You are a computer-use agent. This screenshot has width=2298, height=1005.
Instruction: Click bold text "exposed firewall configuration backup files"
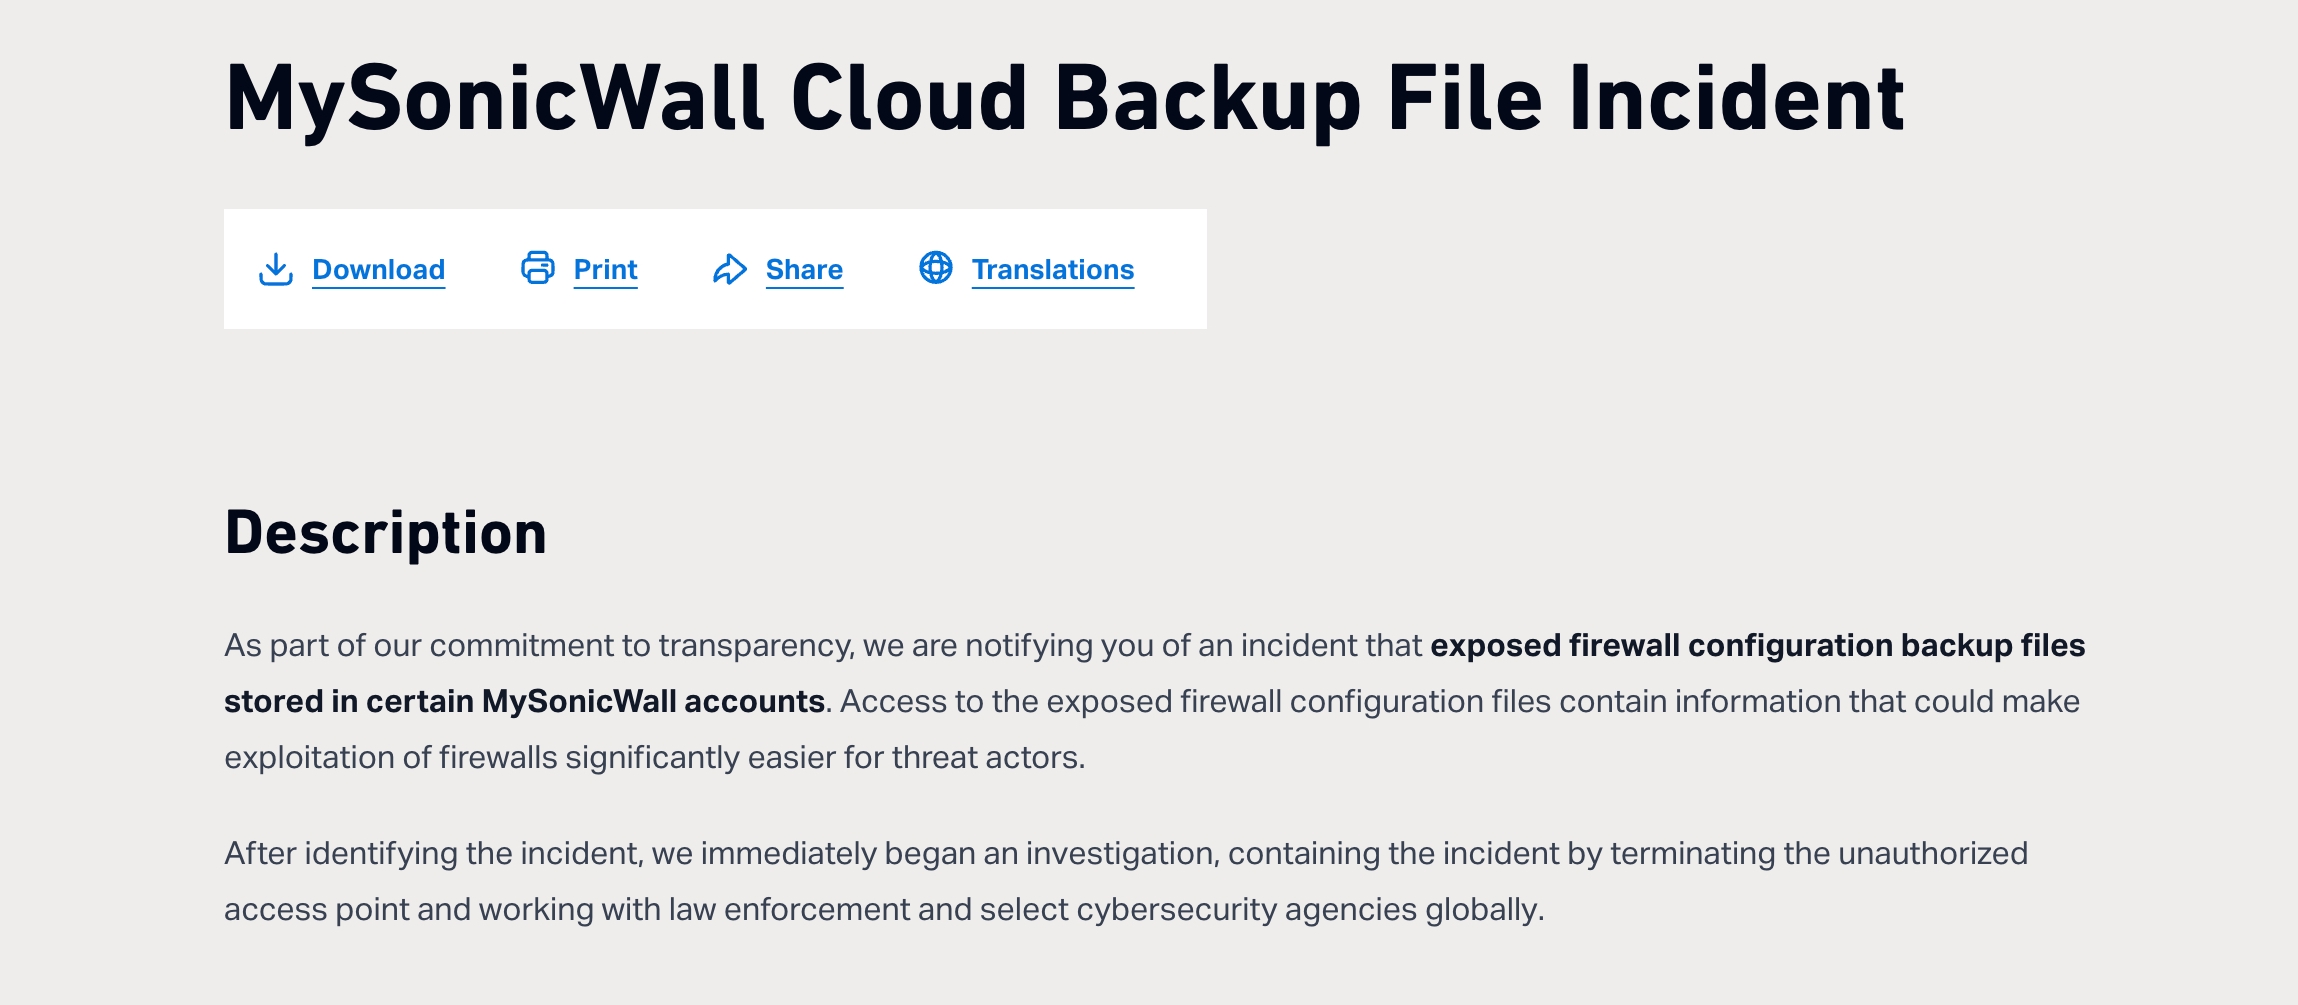click(1757, 646)
